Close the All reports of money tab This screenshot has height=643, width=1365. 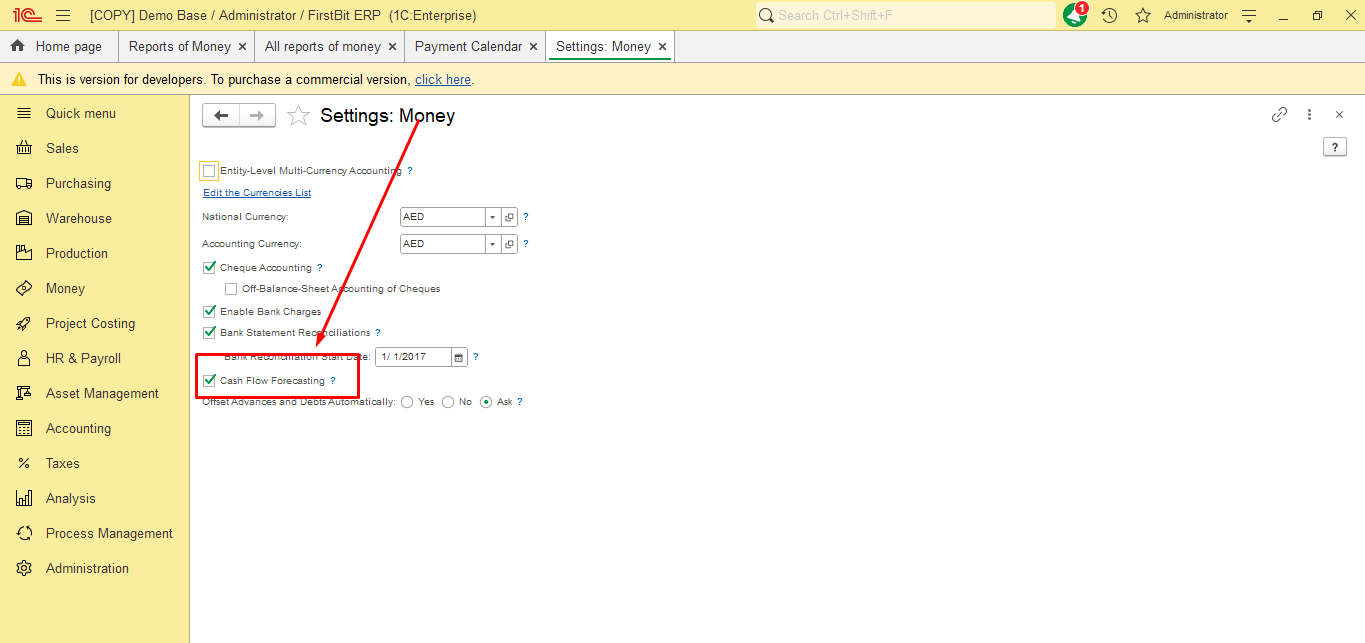(392, 47)
